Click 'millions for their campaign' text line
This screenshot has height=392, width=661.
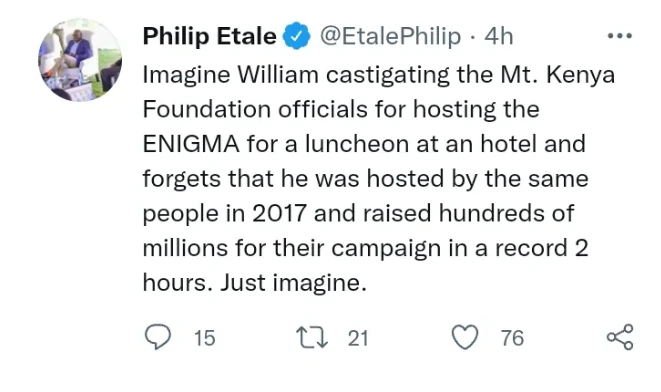(x=292, y=248)
